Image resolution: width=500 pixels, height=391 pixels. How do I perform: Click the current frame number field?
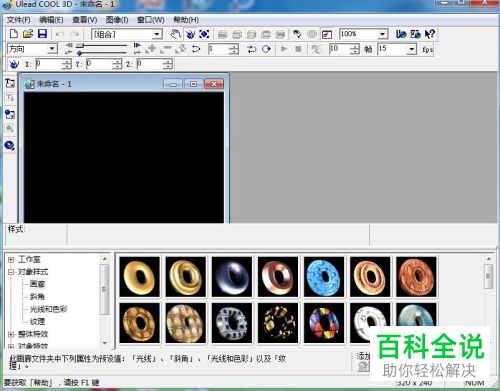tap(219, 49)
